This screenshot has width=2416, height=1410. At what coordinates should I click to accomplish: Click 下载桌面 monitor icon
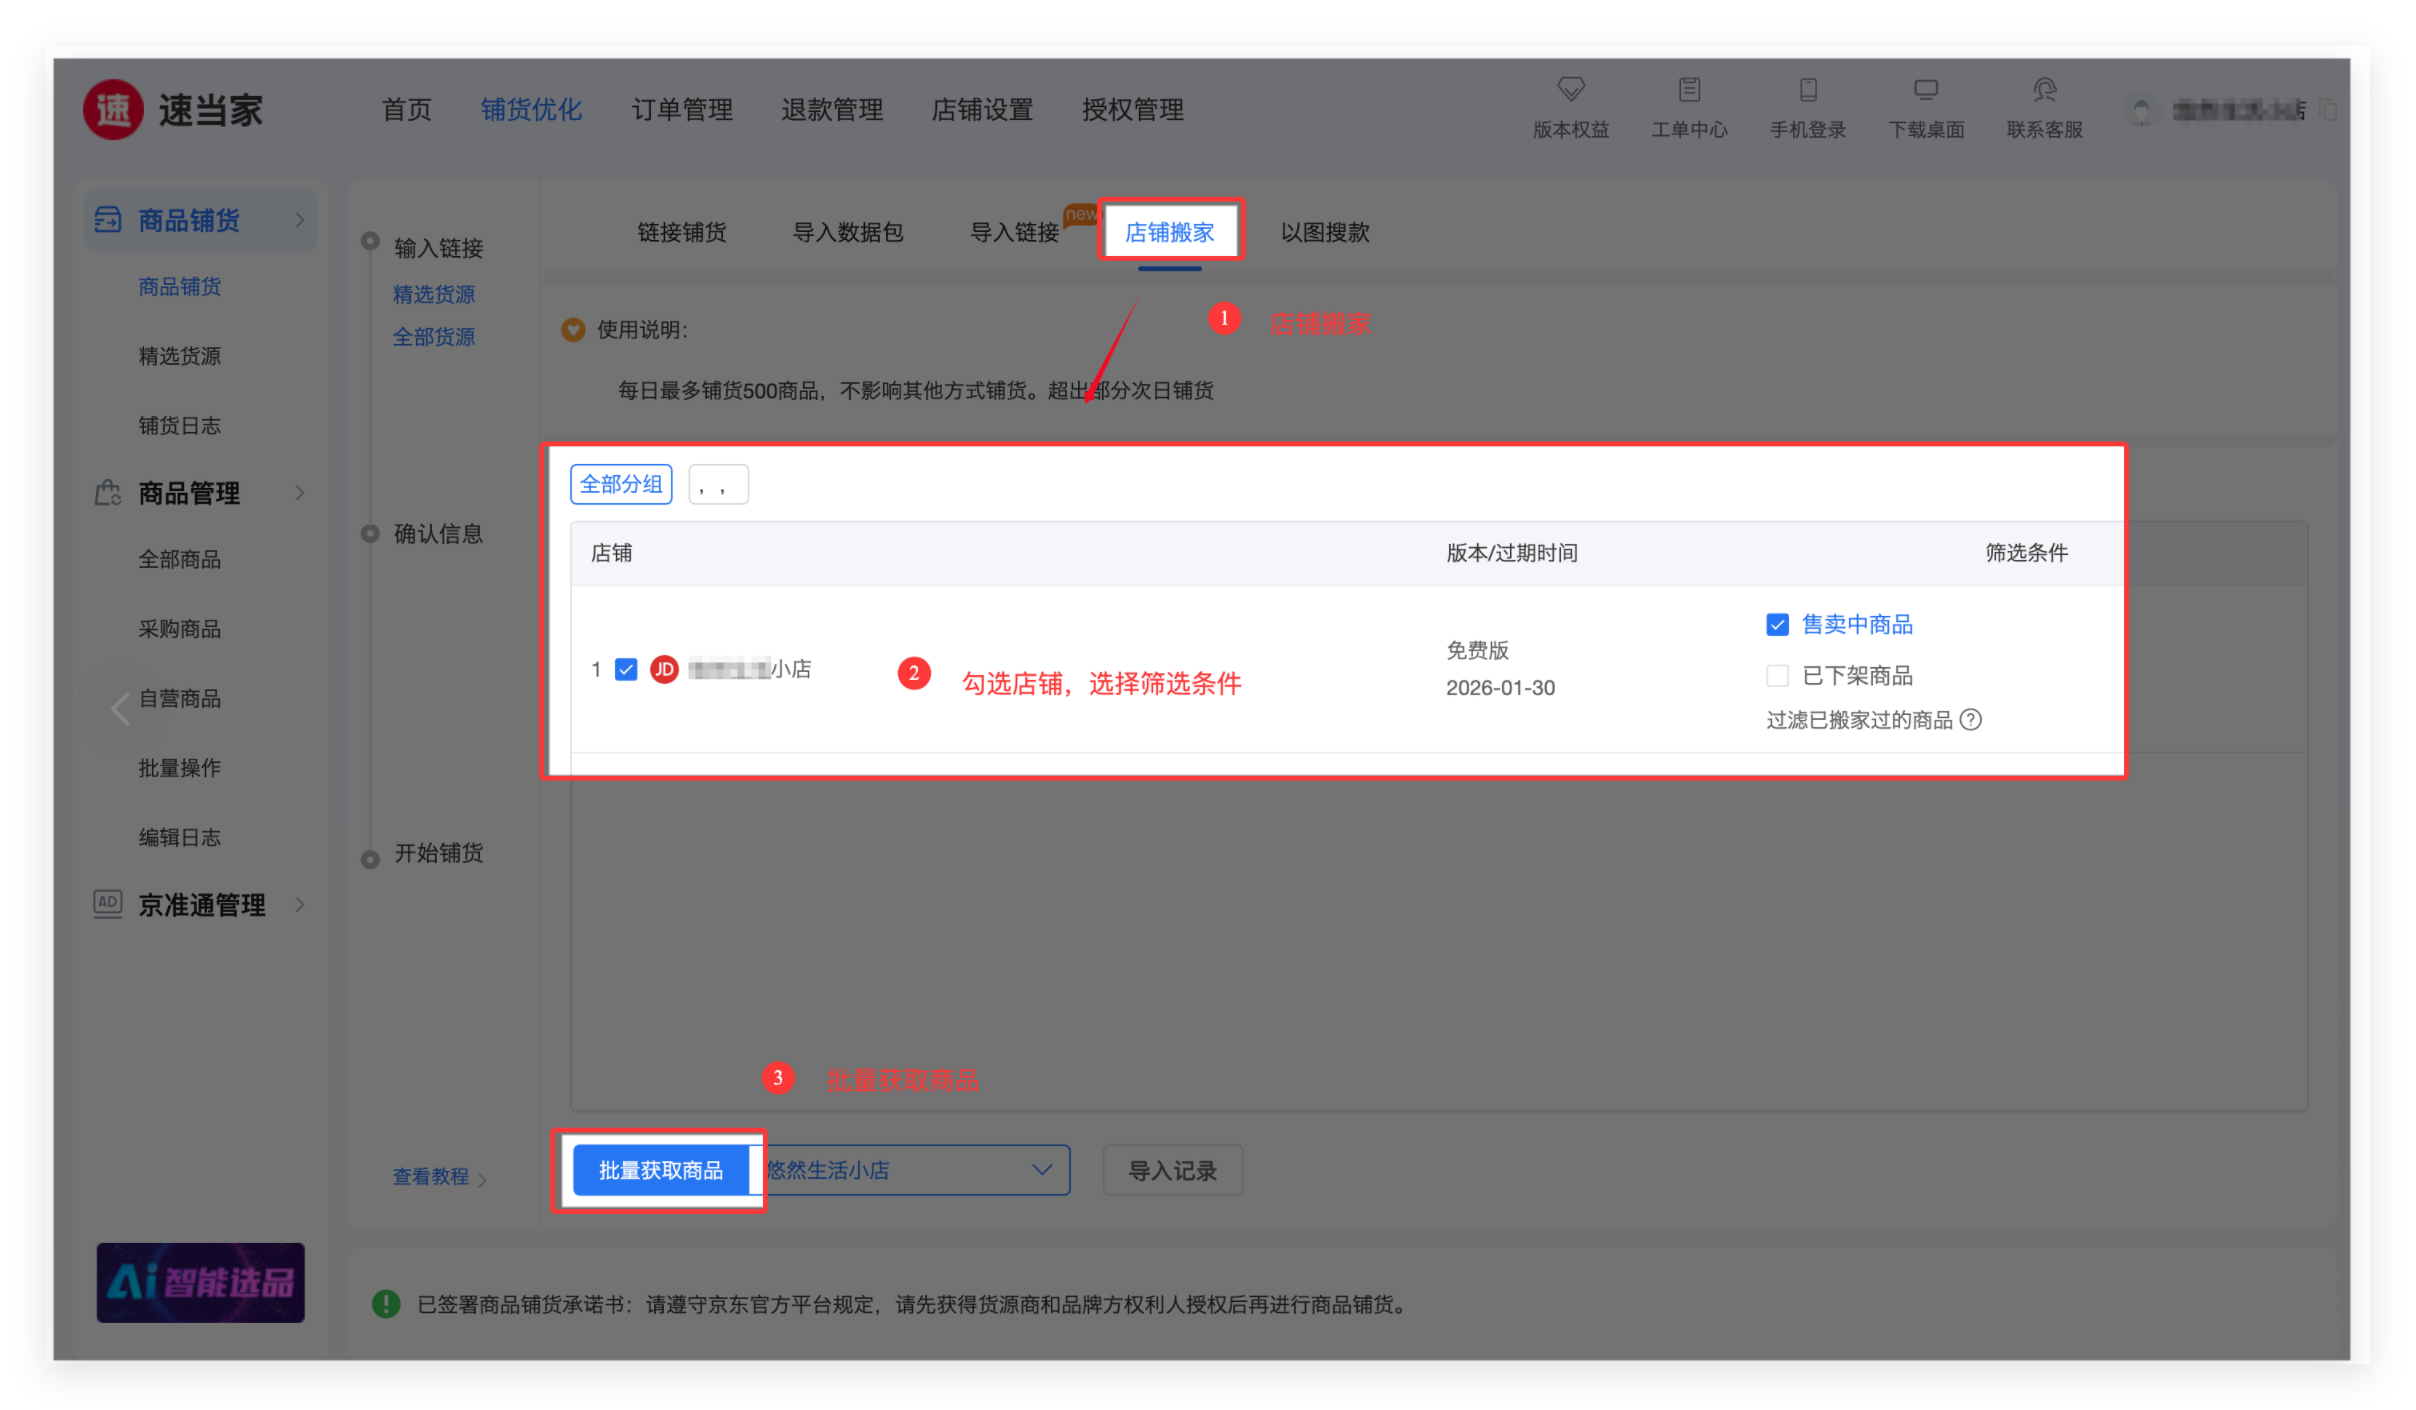[1925, 90]
